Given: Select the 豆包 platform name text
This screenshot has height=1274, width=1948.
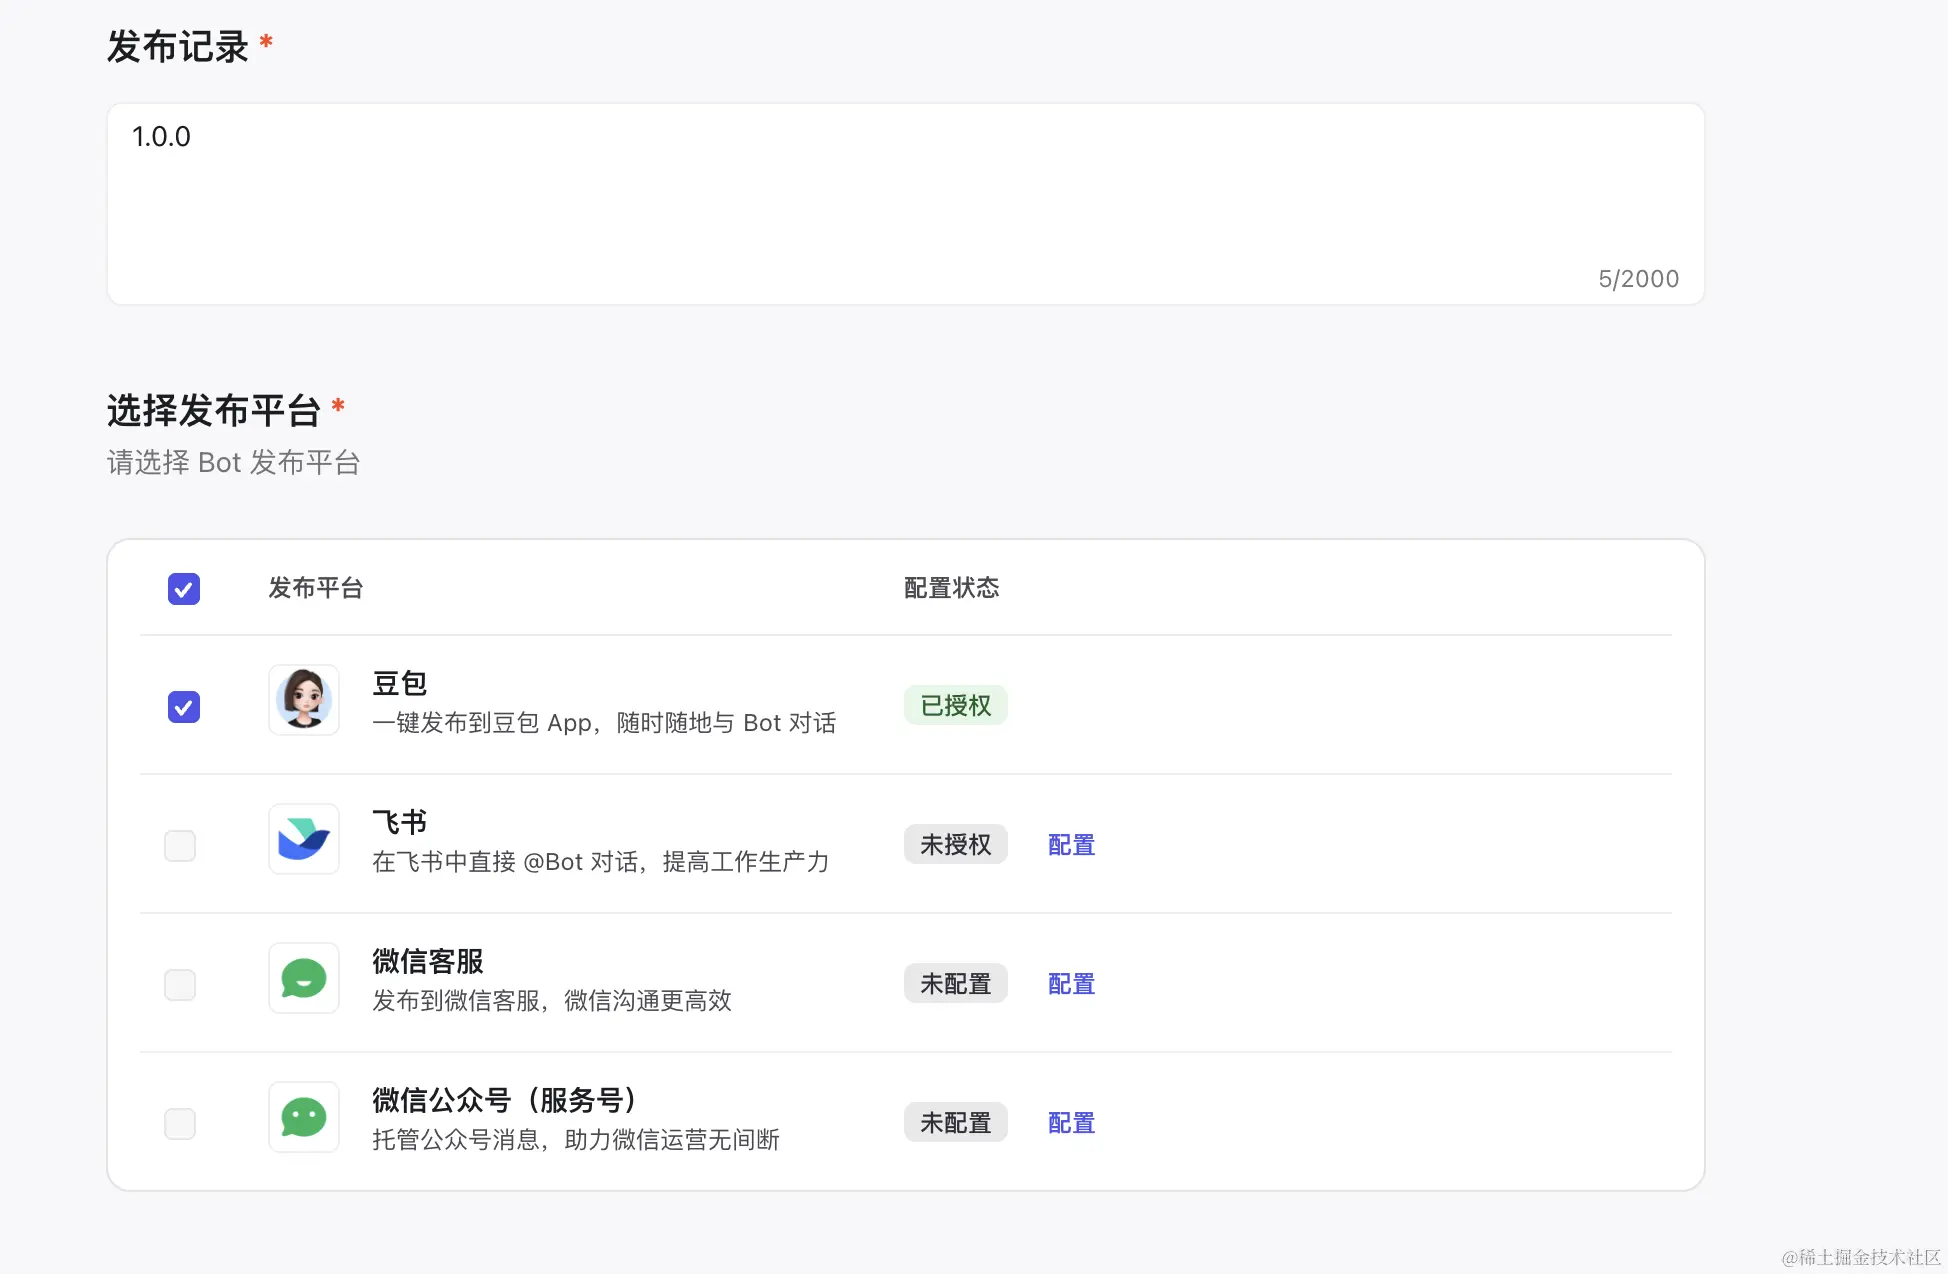Looking at the screenshot, I should [398, 683].
